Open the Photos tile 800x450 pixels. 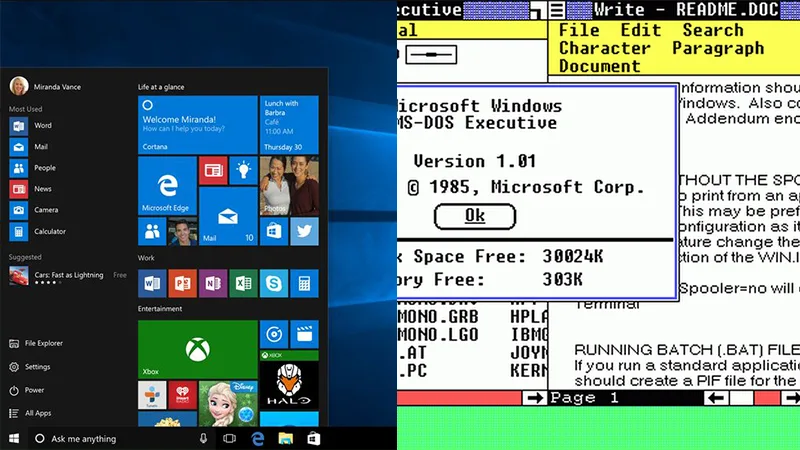coord(289,186)
